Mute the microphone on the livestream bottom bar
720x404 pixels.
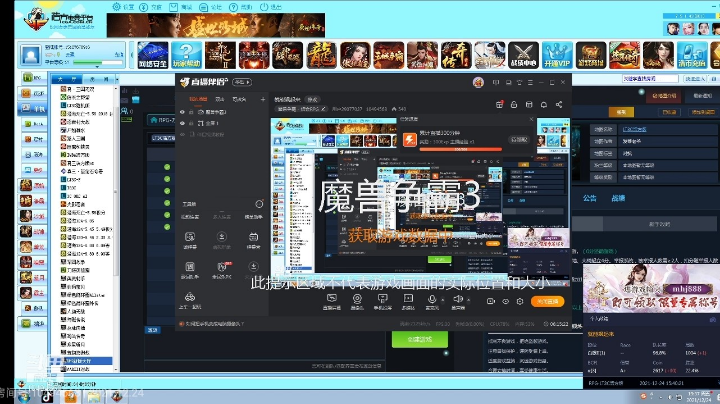point(432,298)
